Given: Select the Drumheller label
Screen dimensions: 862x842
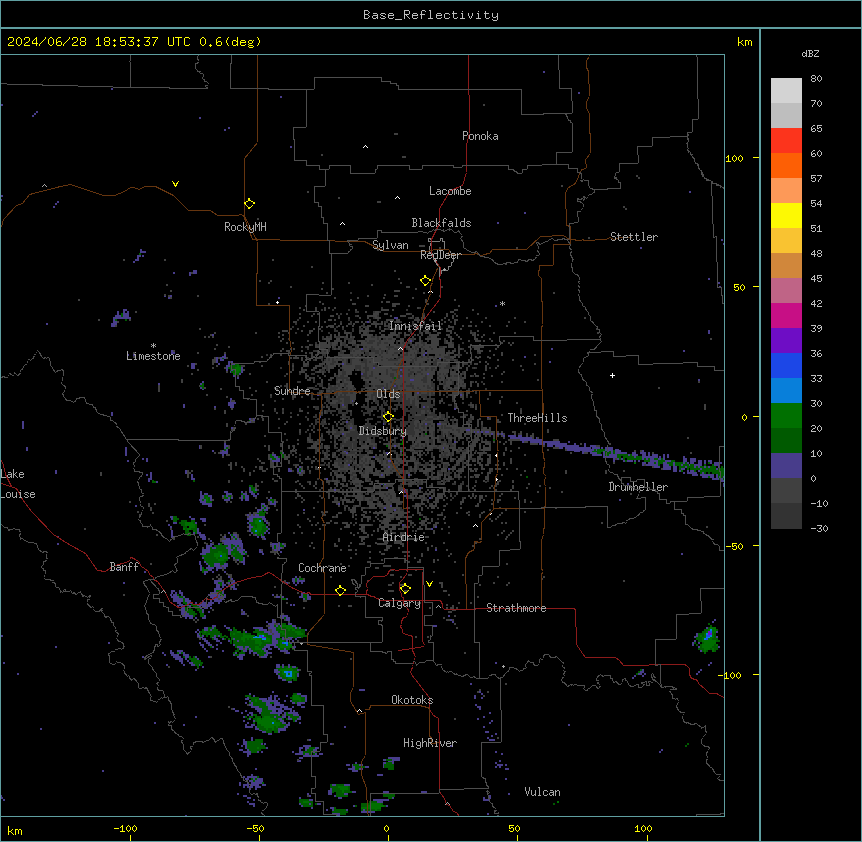Looking at the screenshot, I should [x=638, y=487].
